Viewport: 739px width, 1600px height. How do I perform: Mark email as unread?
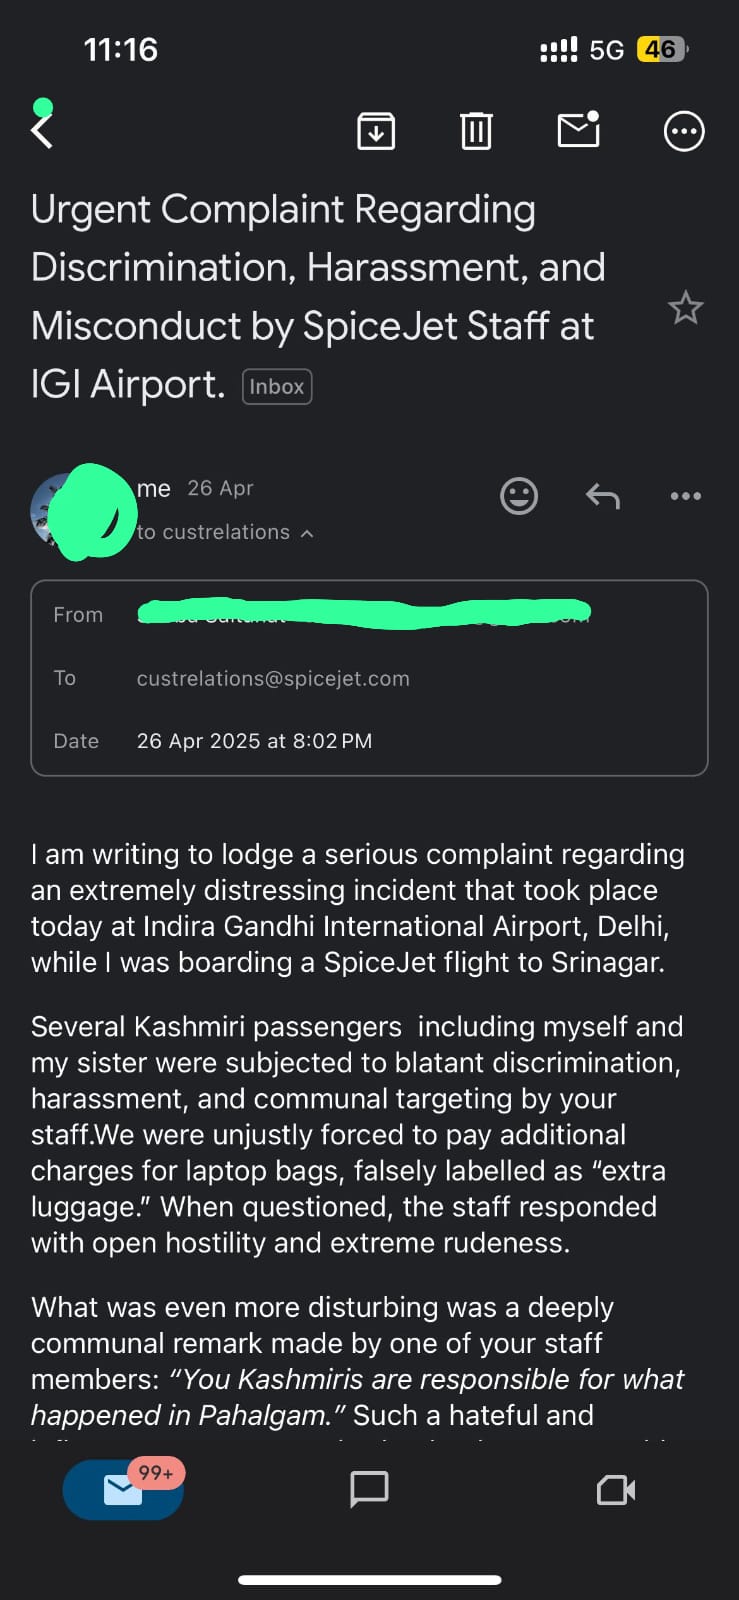tap(578, 131)
